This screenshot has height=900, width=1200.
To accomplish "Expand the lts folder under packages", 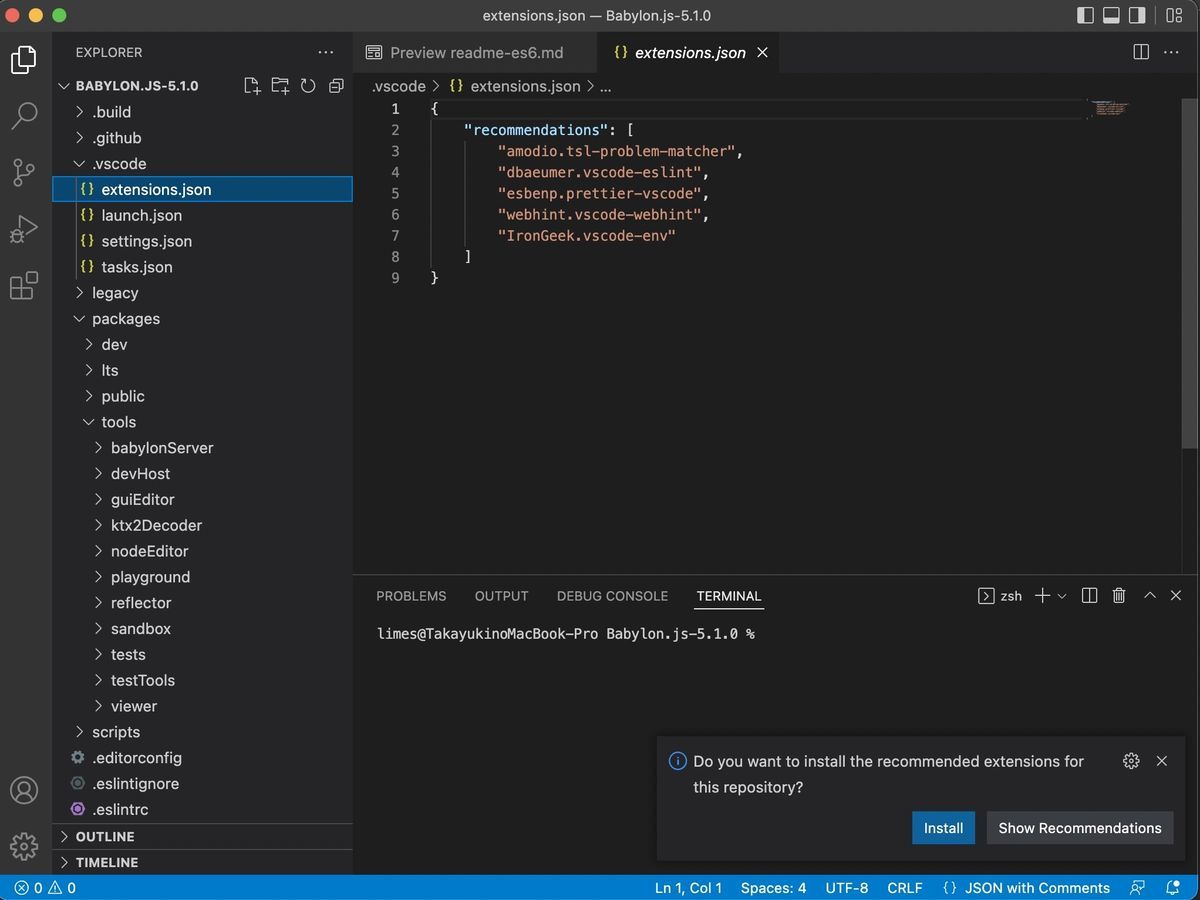I will point(108,370).
